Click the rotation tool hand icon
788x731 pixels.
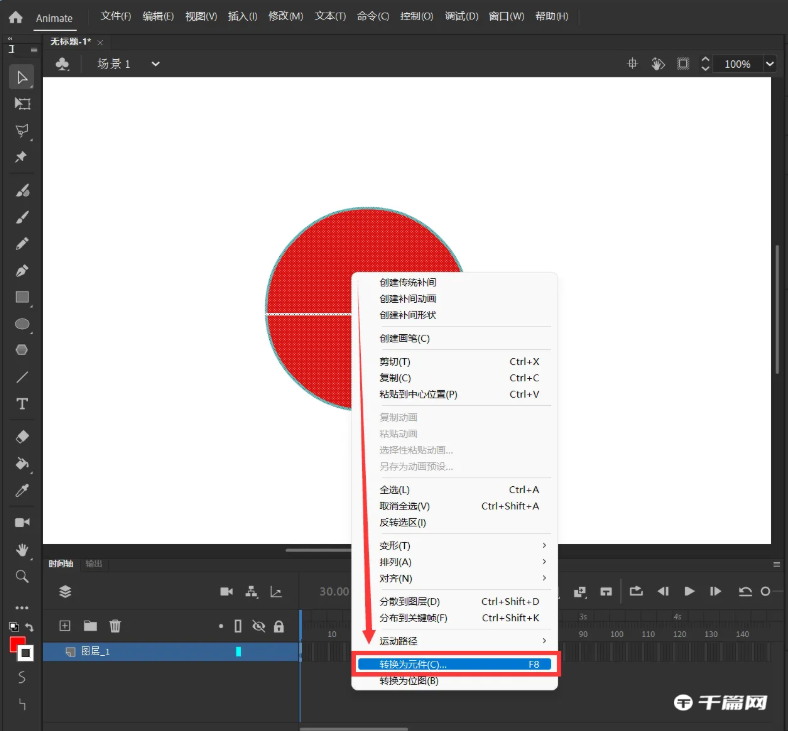658,64
